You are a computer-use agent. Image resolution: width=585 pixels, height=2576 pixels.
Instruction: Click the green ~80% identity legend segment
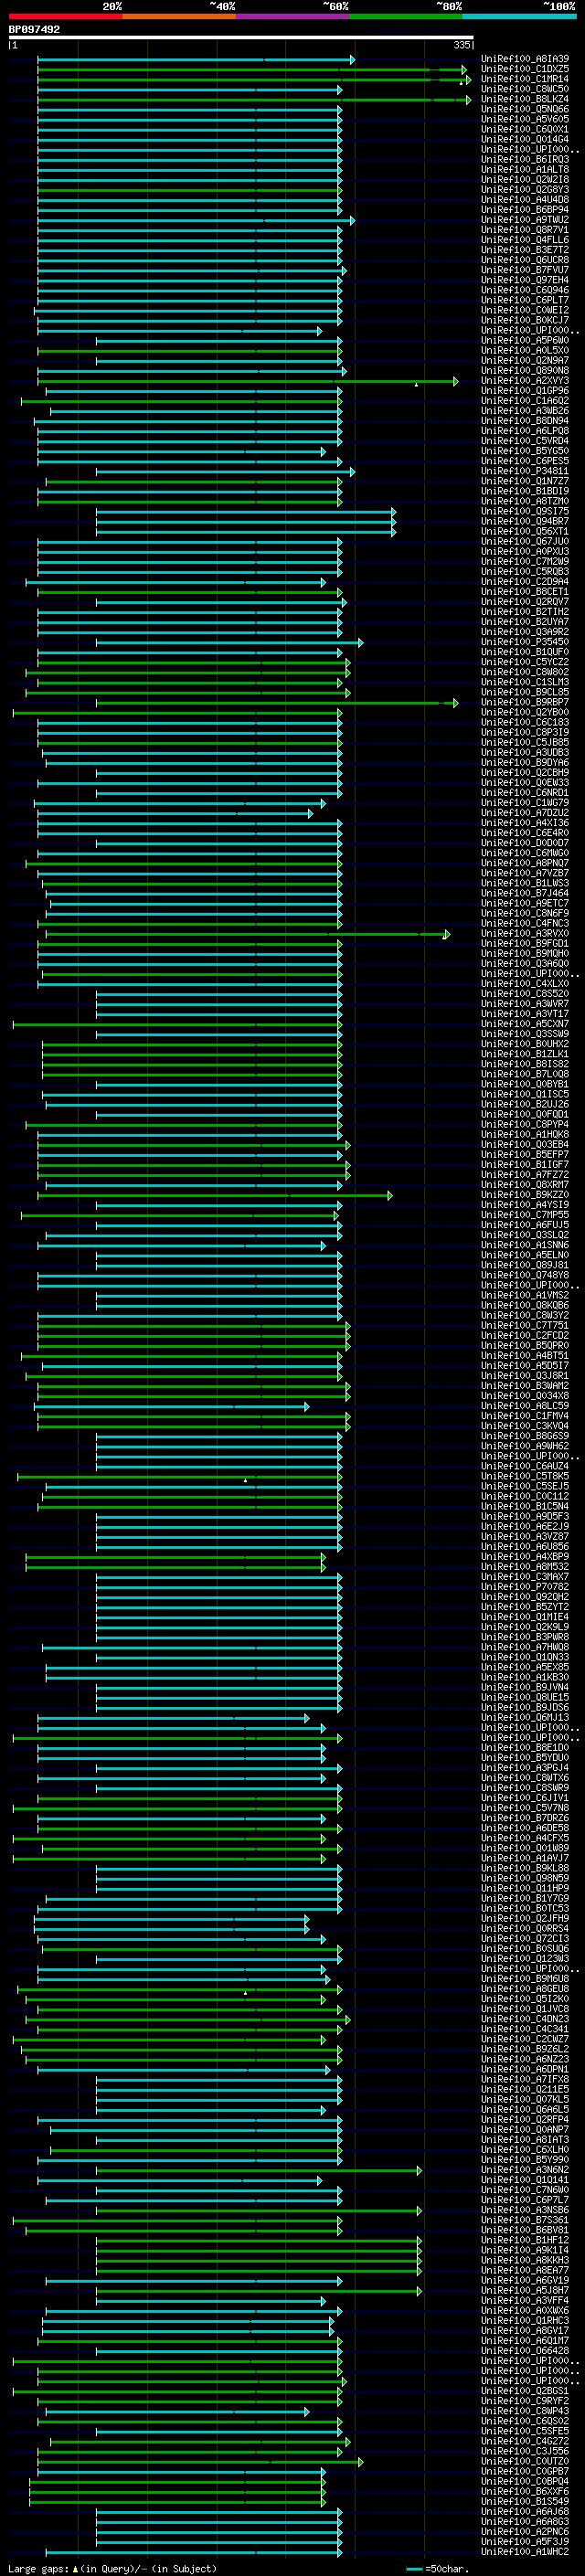(x=406, y=16)
